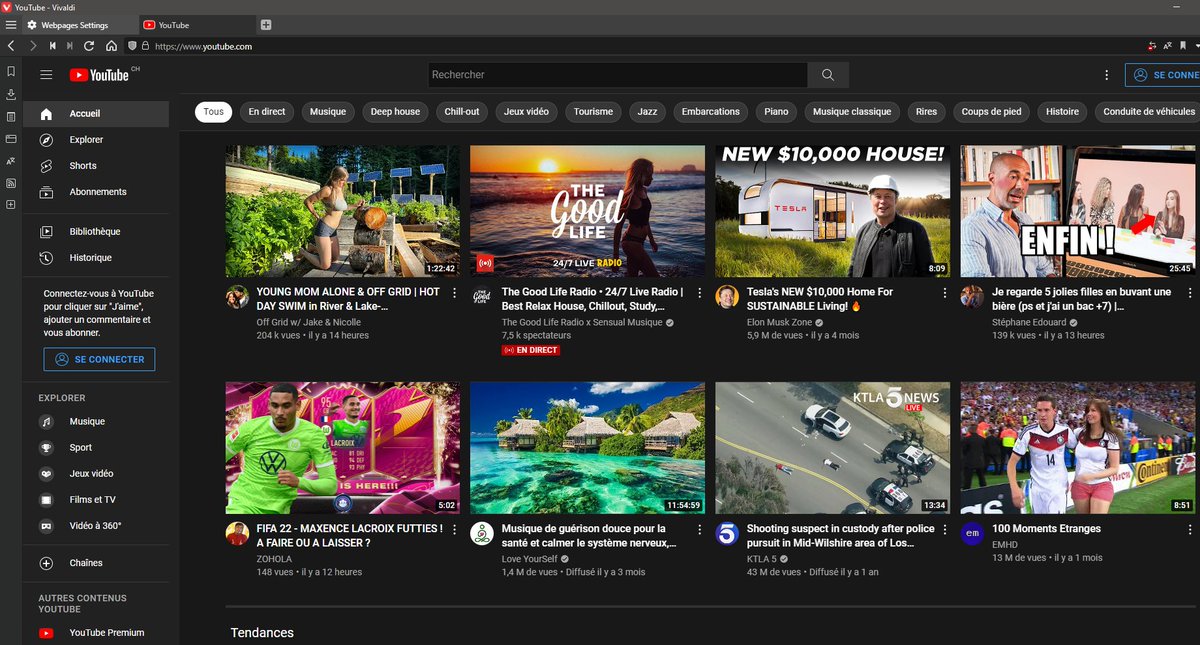This screenshot has height=645, width=1200.
Task: Select the En direct filter chip
Action: click(x=267, y=112)
